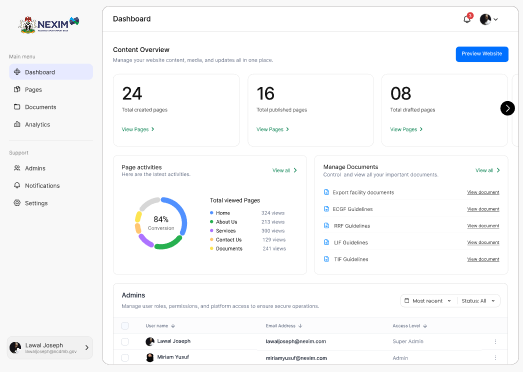Click the 84% Conversion donut chart
This screenshot has height=372, width=524.
click(x=161, y=223)
